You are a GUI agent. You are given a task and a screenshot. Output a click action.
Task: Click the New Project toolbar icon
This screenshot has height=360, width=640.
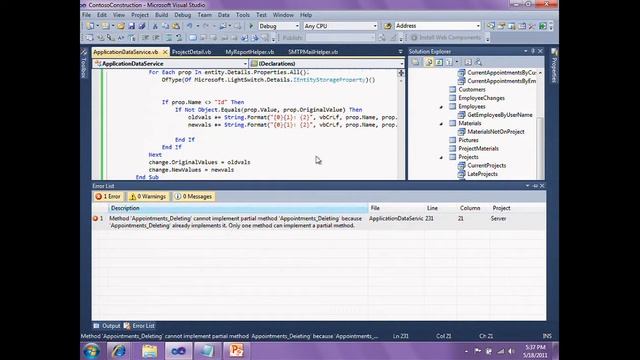(x=90, y=26)
